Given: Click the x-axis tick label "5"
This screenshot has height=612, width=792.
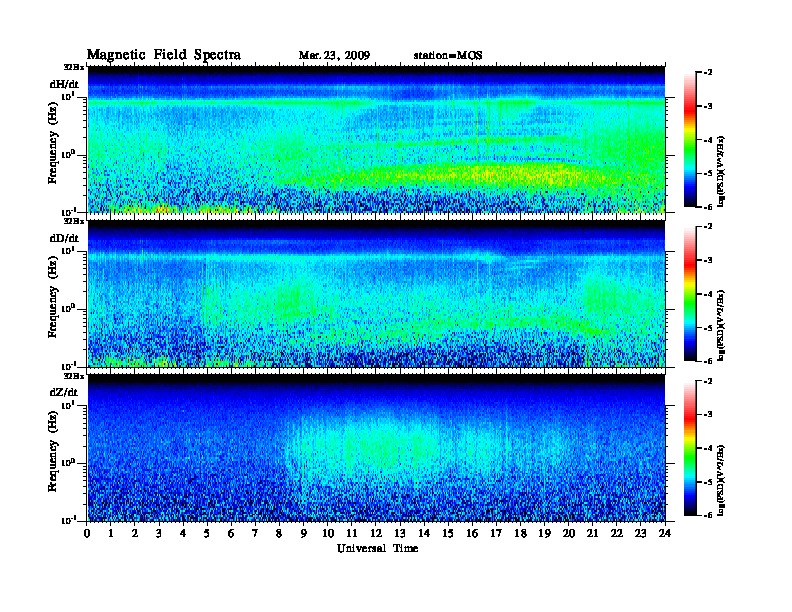Looking at the screenshot, I should pyautogui.click(x=207, y=534).
